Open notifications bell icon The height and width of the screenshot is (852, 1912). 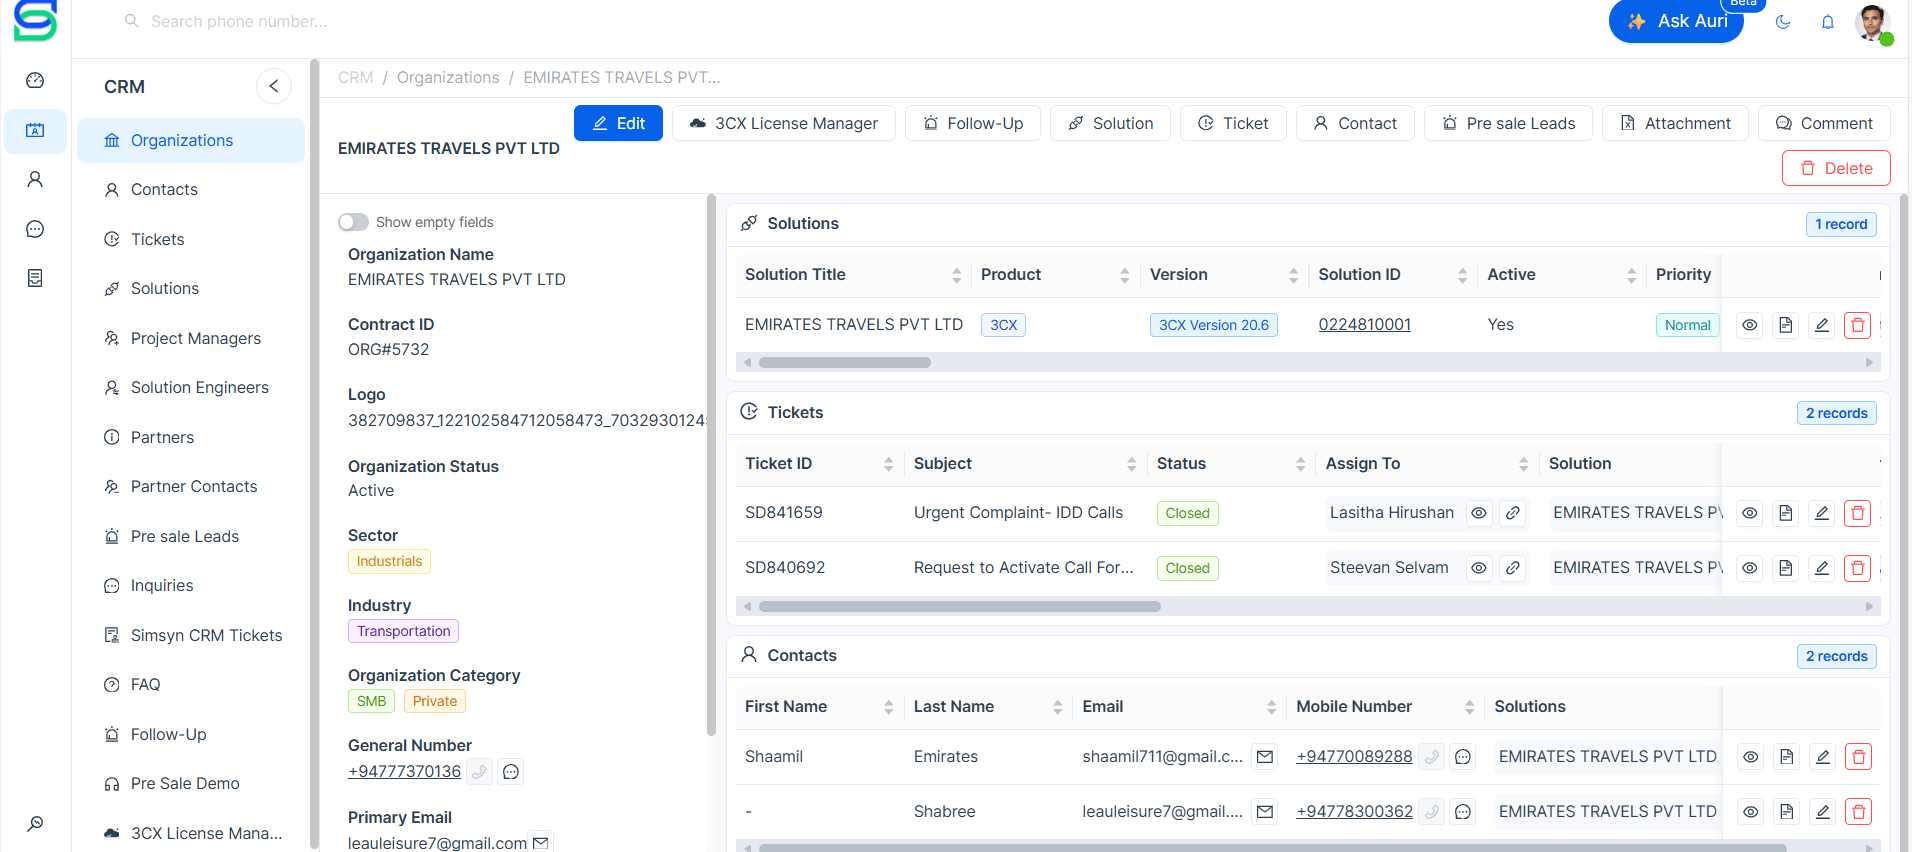point(1827,22)
